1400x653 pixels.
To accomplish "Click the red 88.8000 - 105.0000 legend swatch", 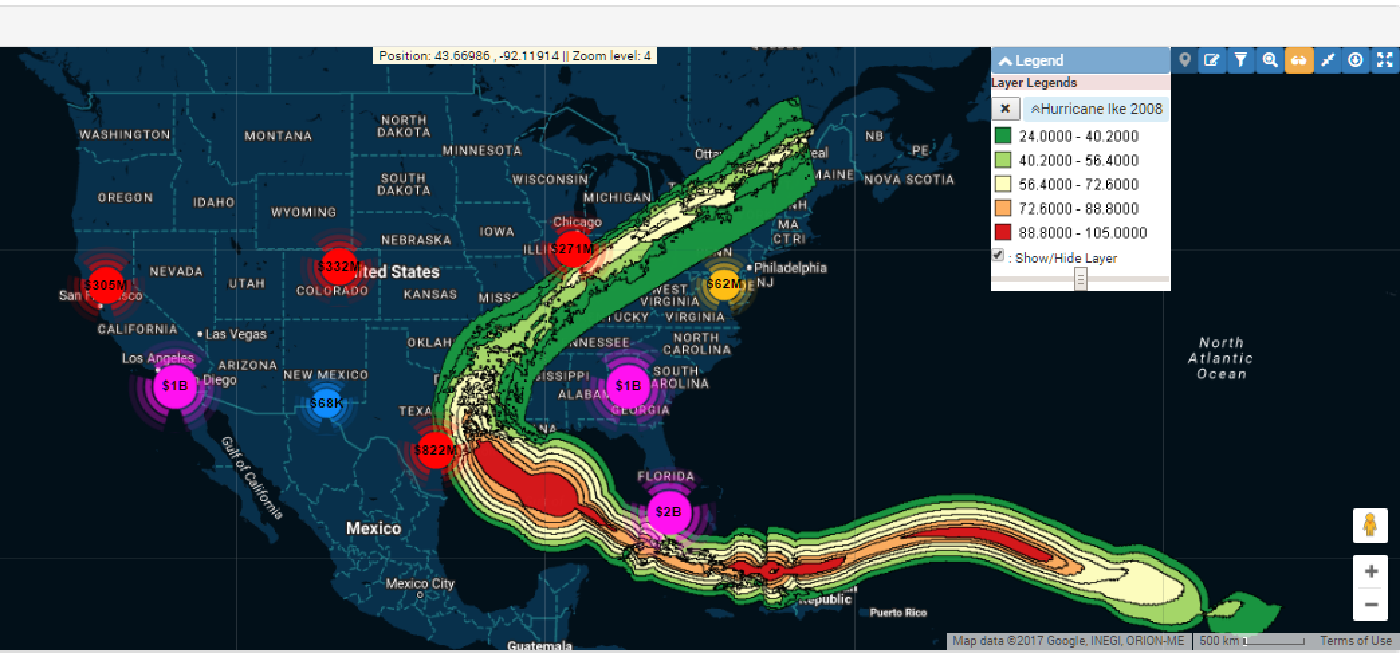I will point(1003,233).
